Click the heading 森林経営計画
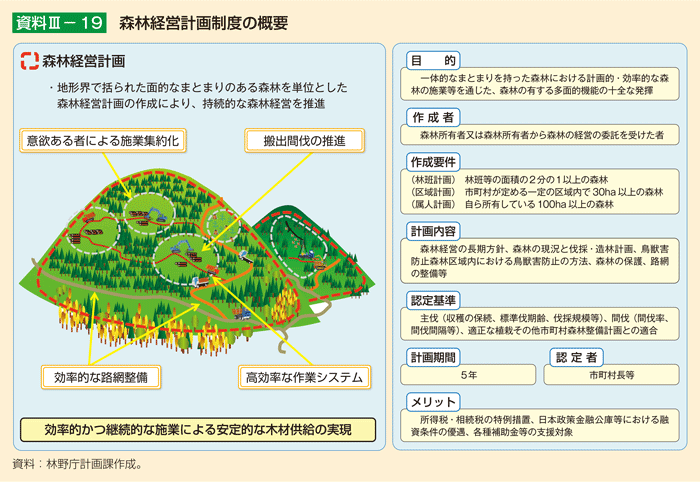This screenshot has width=700, height=482. point(84,62)
